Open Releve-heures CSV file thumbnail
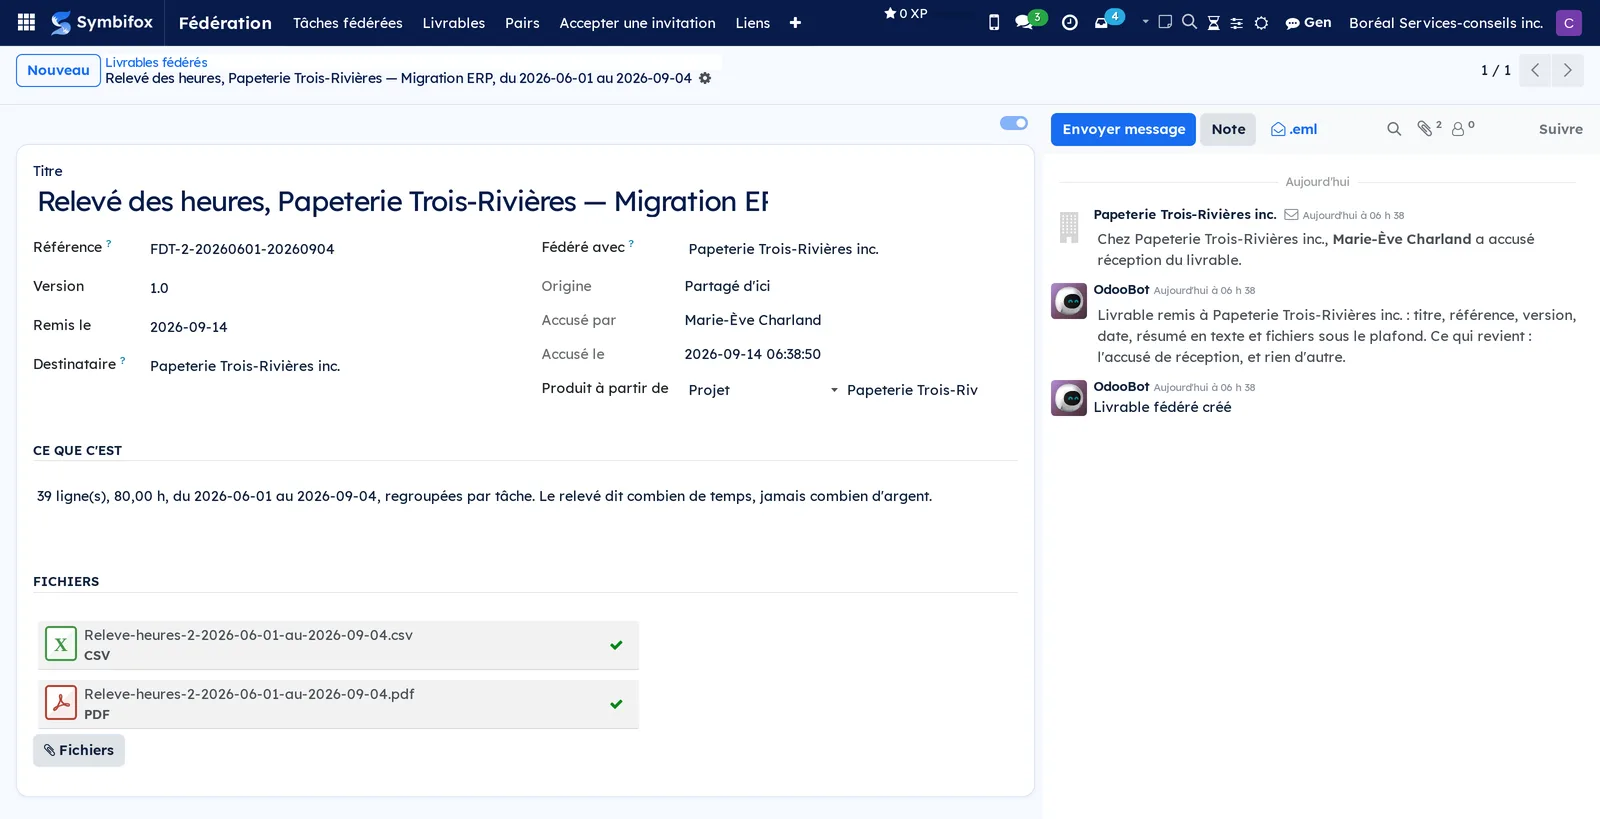The image size is (1600, 819). (x=61, y=645)
